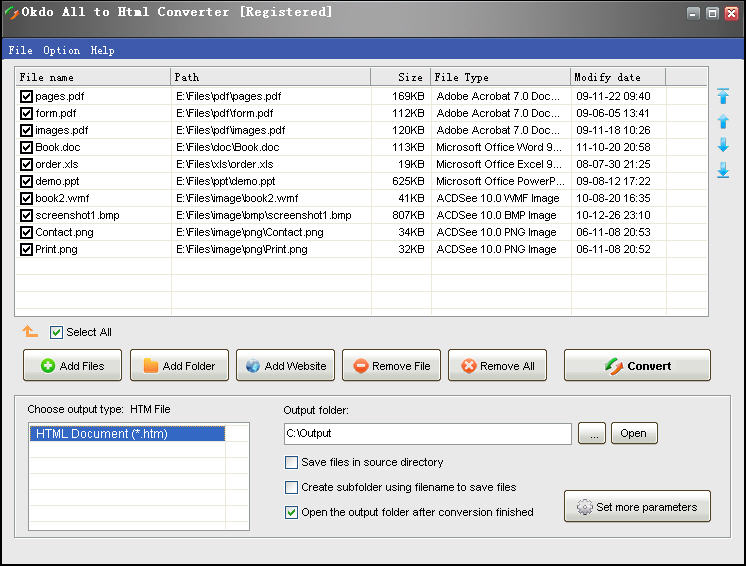Image resolution: width=746 pixels, height=566 pixels.
Task: Enable Save files in source directory
Action: (292, 463)
